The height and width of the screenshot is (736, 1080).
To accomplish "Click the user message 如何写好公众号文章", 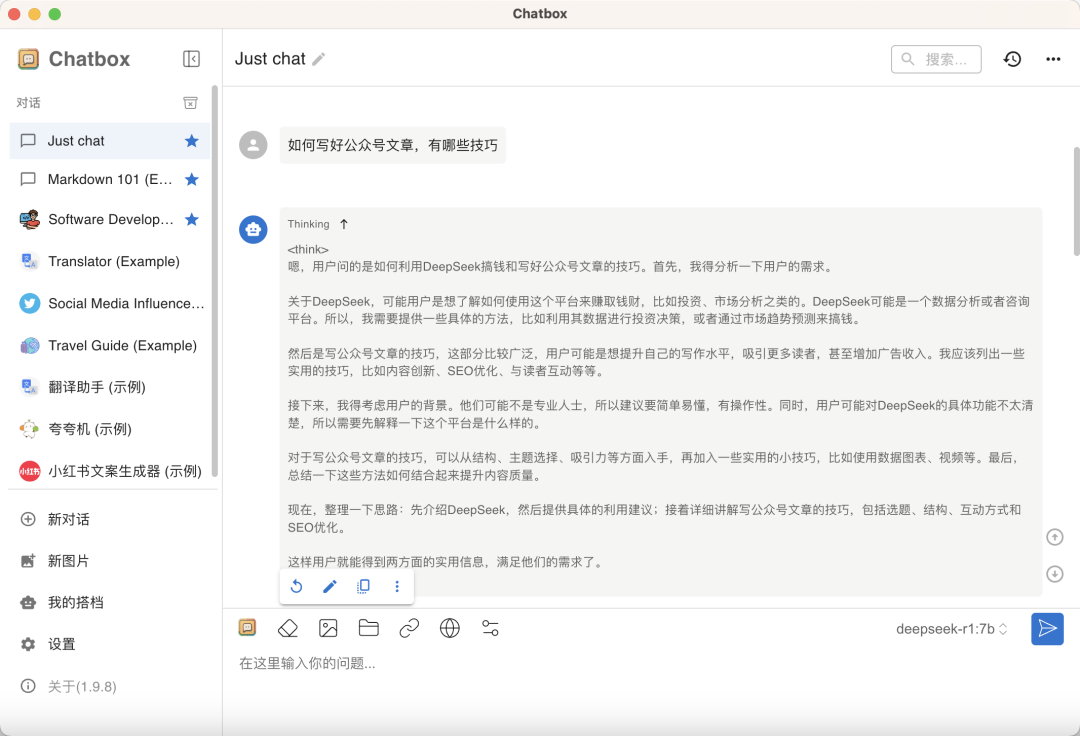I will (x=393, y=145).
